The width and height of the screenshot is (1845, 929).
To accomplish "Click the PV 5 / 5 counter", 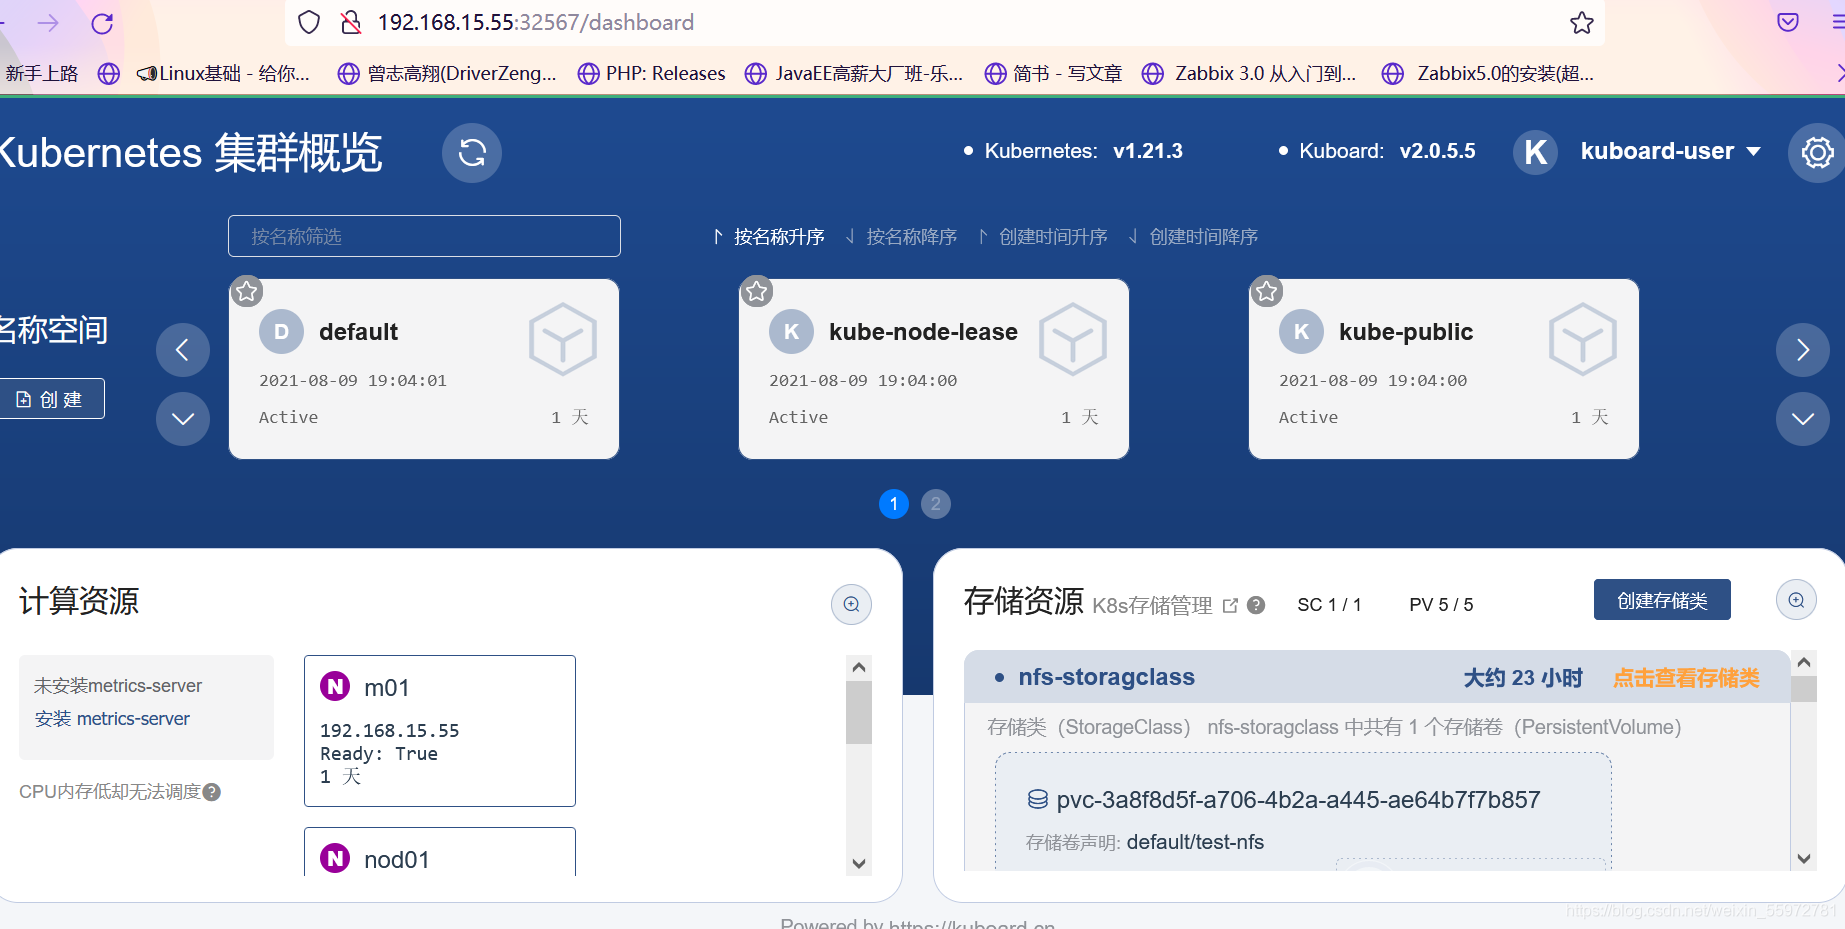I will pyautogui.click(x=1441, y=605).
